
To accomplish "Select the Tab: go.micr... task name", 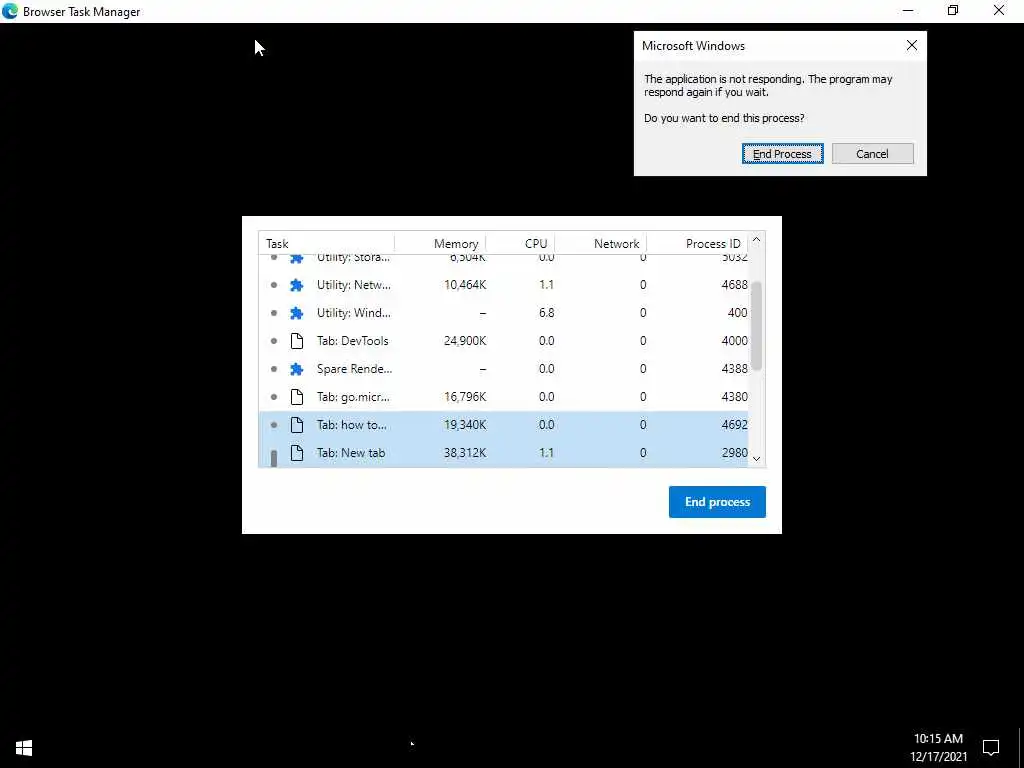I will point(353,397).
